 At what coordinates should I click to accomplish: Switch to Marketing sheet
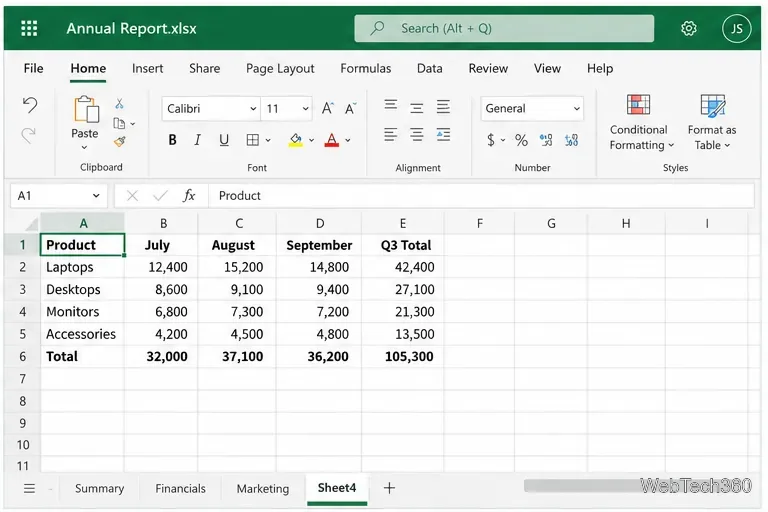point(263,488)
